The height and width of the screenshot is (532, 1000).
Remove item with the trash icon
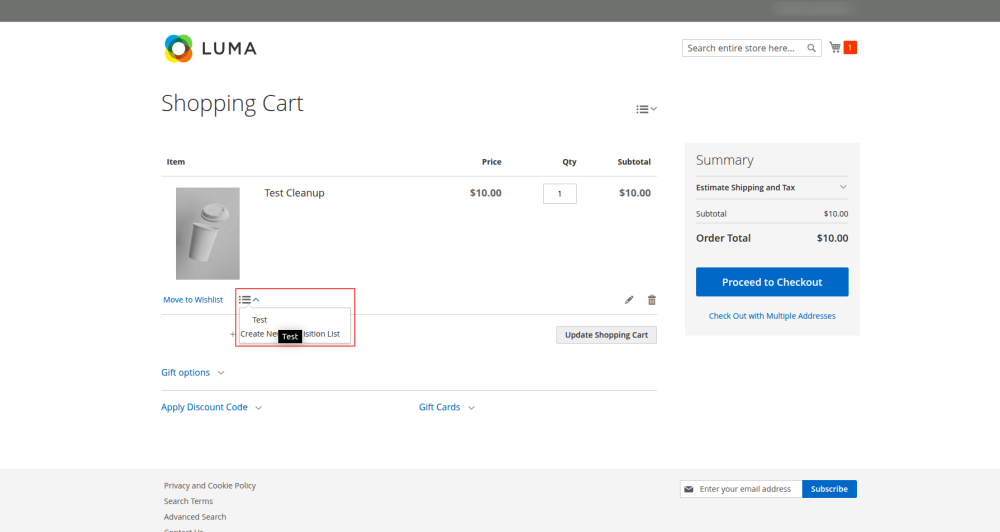pyautogui.click(x=652, y=300)
